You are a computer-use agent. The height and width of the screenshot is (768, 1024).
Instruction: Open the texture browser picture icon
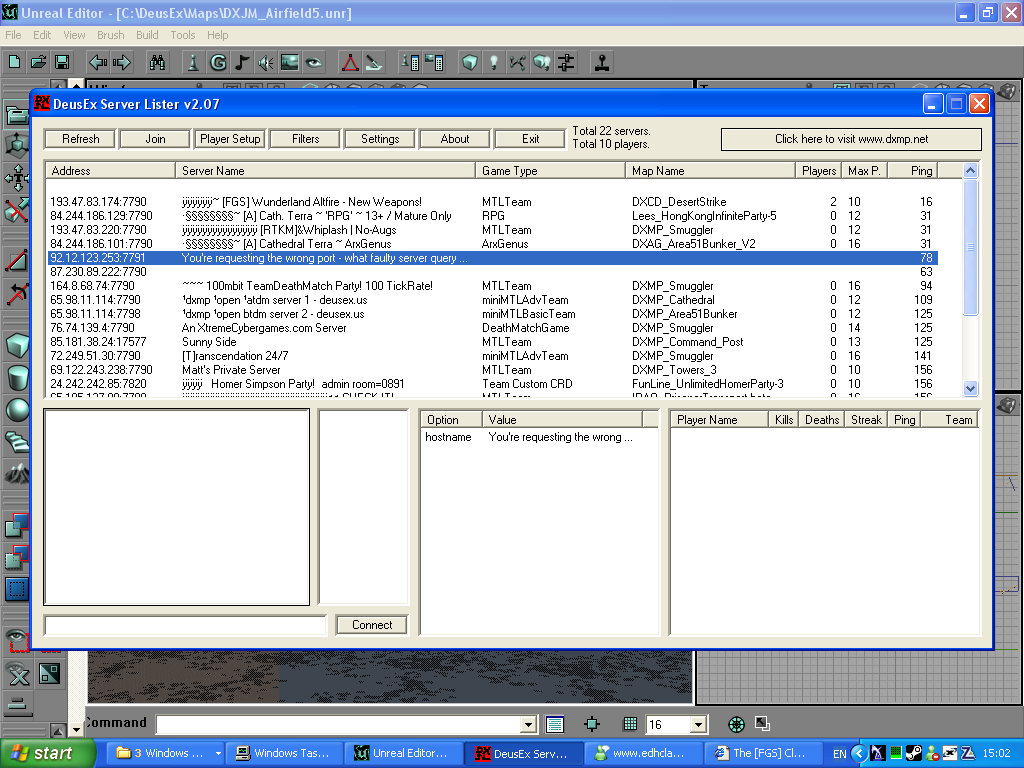(289, 63)
